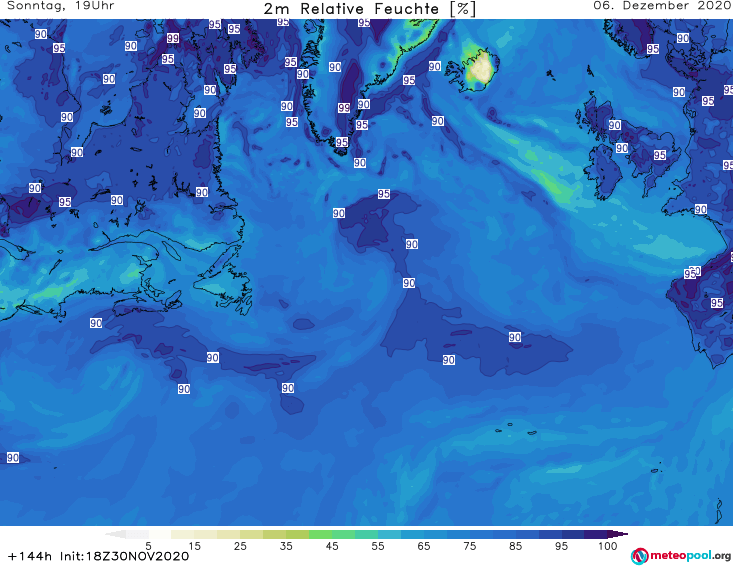
Task: Click the legend value "75"
Action: tap(469, 546)
